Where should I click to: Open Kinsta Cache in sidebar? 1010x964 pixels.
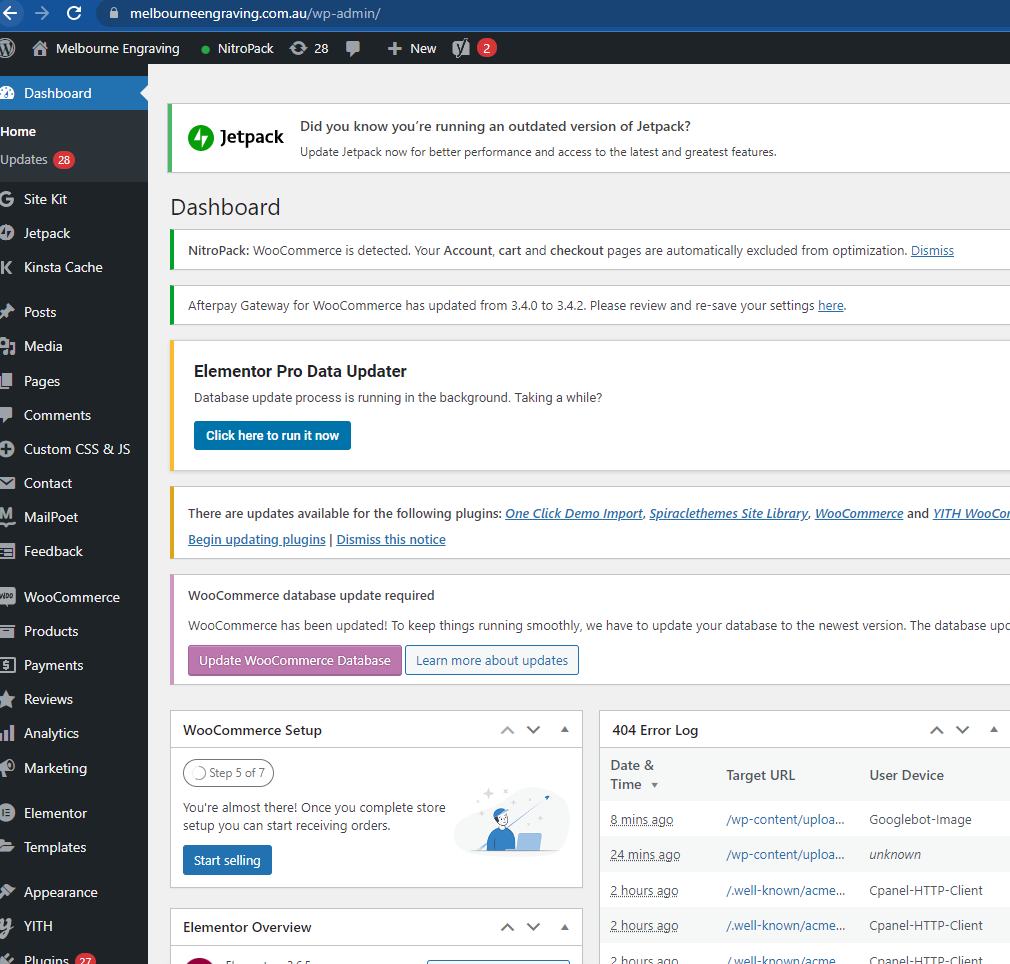tap(62, 267)
